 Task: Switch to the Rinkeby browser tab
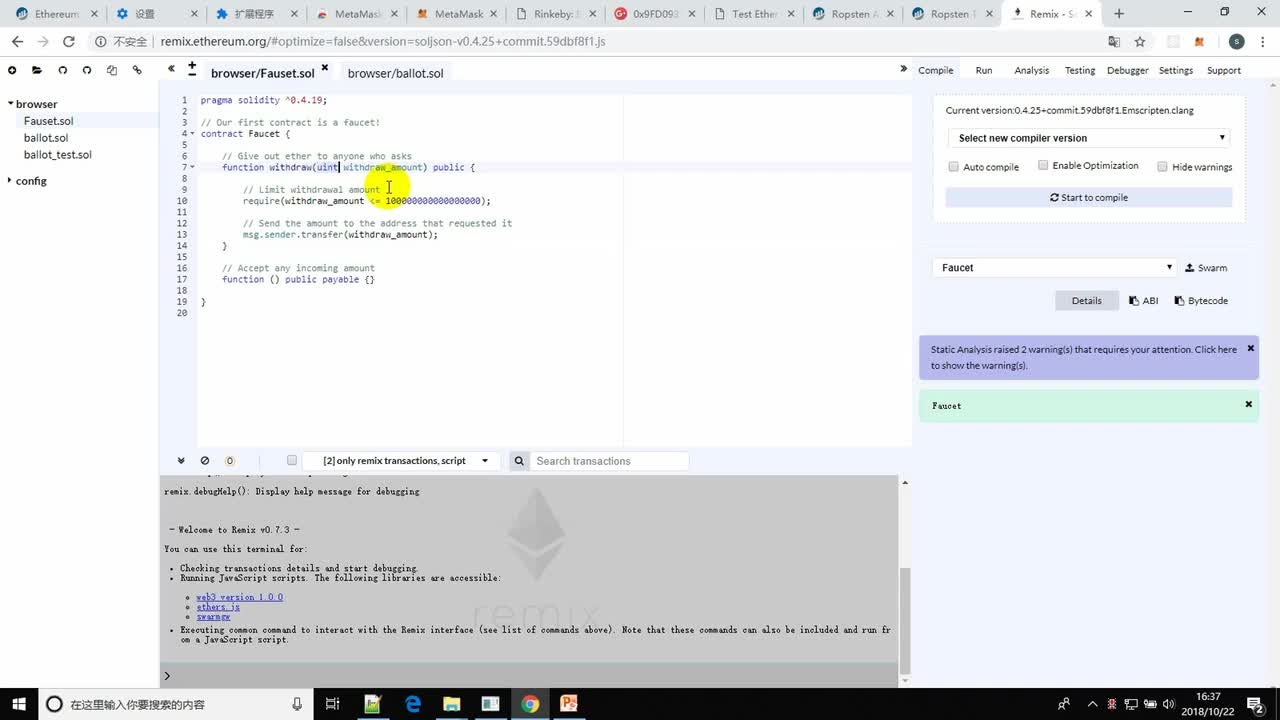coord(555,14)
